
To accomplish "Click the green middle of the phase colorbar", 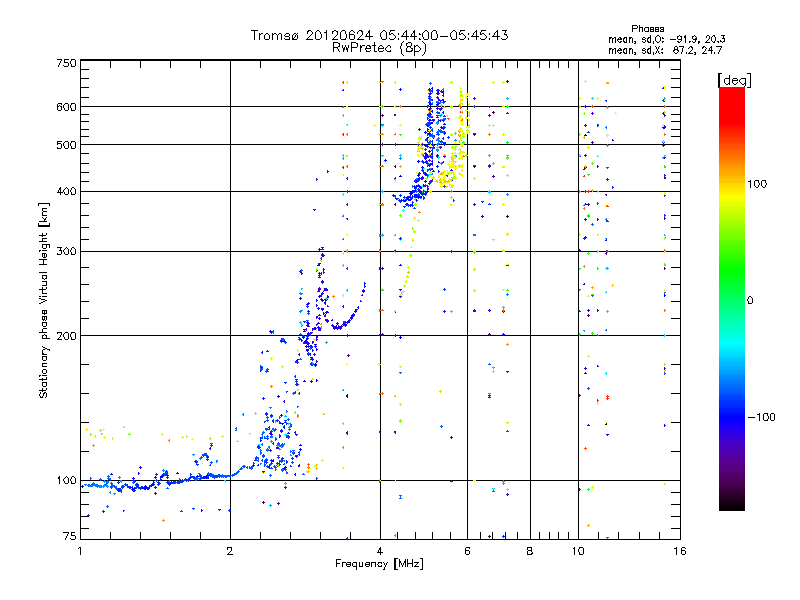I will [x=732, y=276].
